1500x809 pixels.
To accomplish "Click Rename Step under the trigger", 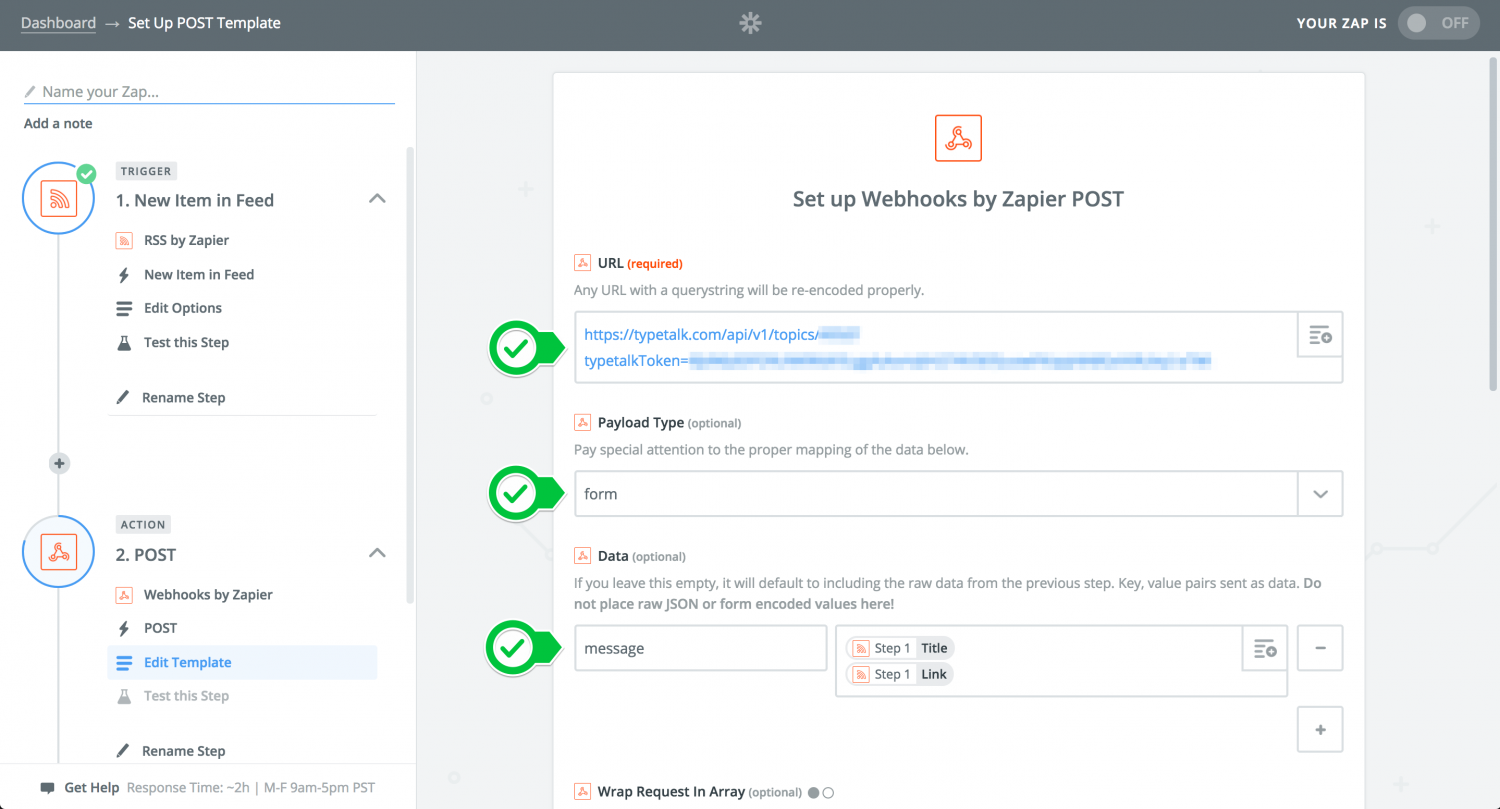I will pyautogui.click(x=183, y=397).
